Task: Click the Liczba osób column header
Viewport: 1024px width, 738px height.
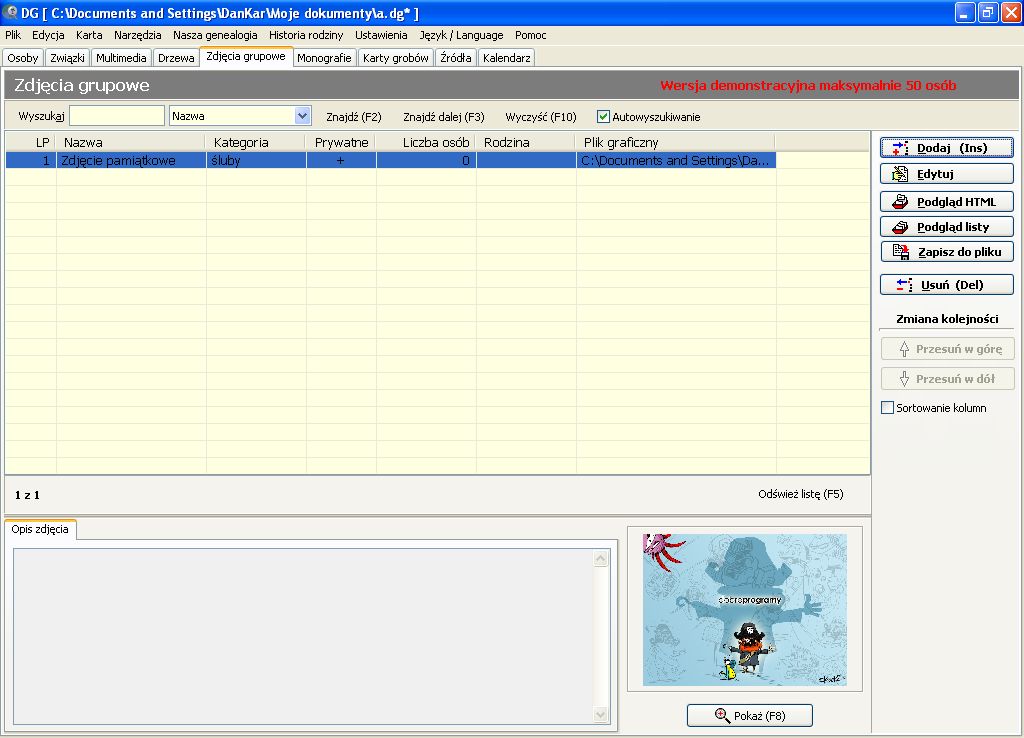Action: pos(426,142)
